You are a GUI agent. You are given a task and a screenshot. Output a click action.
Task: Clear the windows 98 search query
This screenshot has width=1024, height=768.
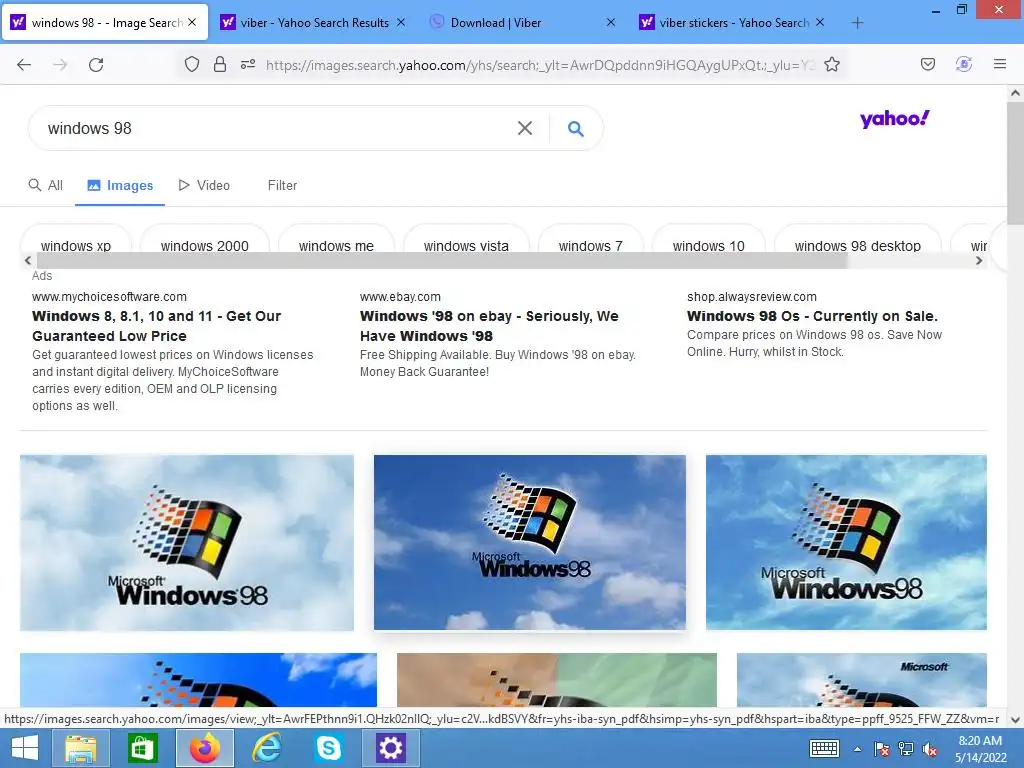coord(524,128)
